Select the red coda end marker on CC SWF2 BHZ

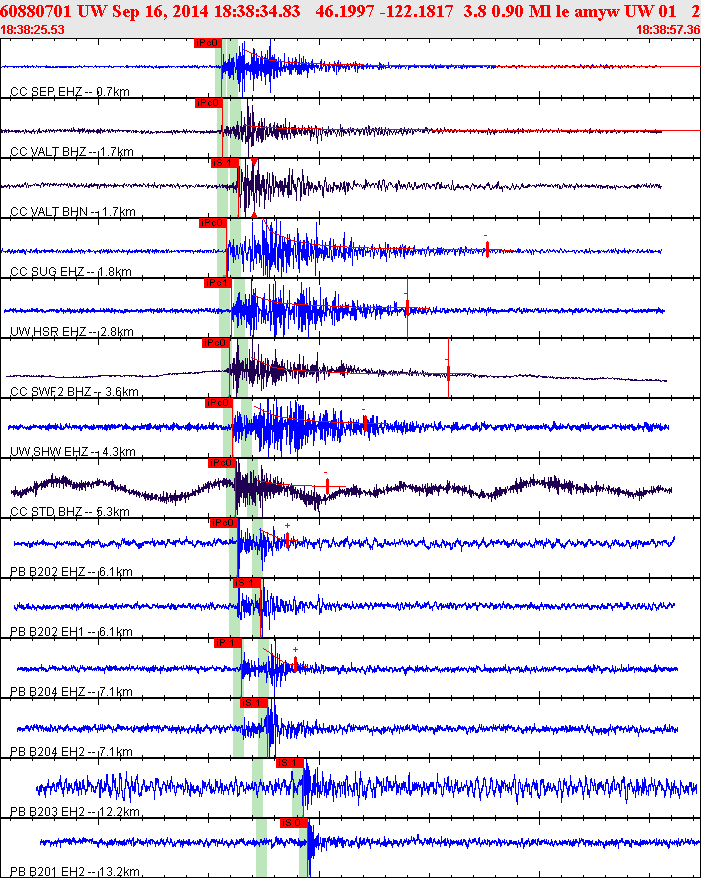coord(448,372)
